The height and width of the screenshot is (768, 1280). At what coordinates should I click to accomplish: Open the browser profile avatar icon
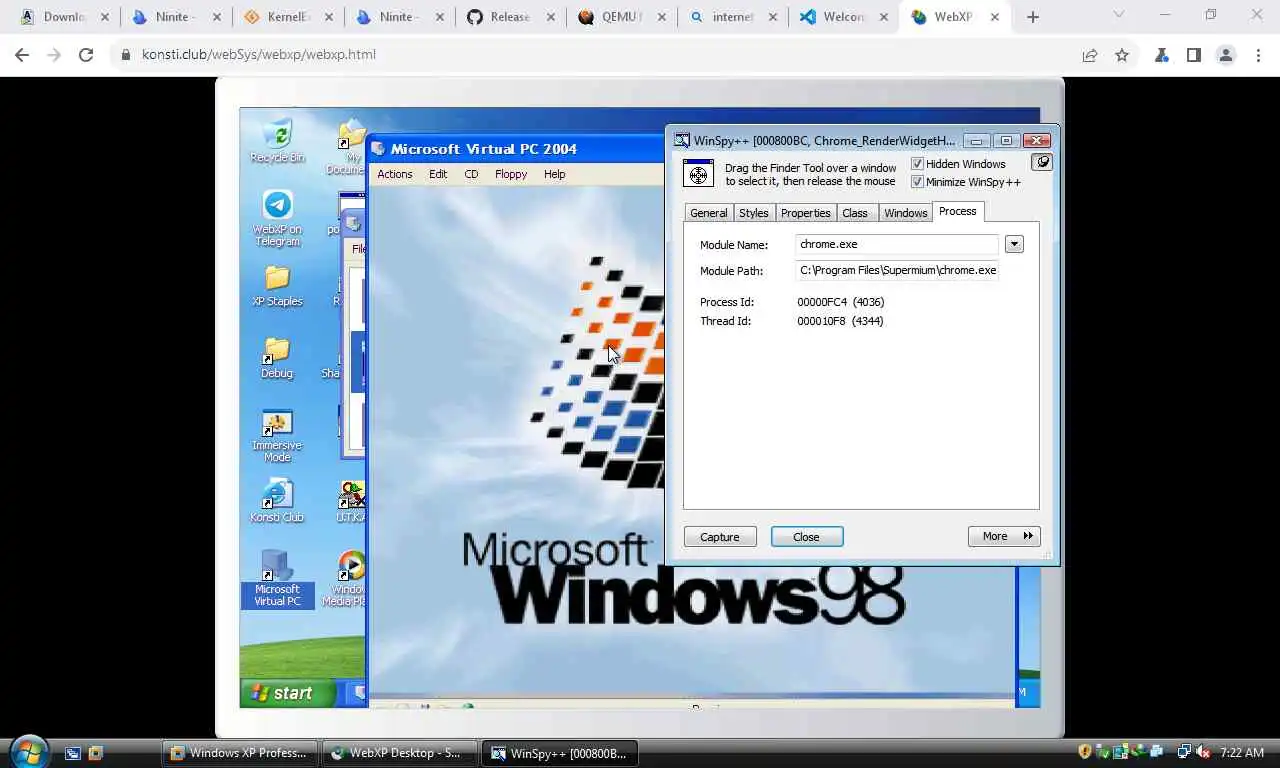coord(1226,55)
